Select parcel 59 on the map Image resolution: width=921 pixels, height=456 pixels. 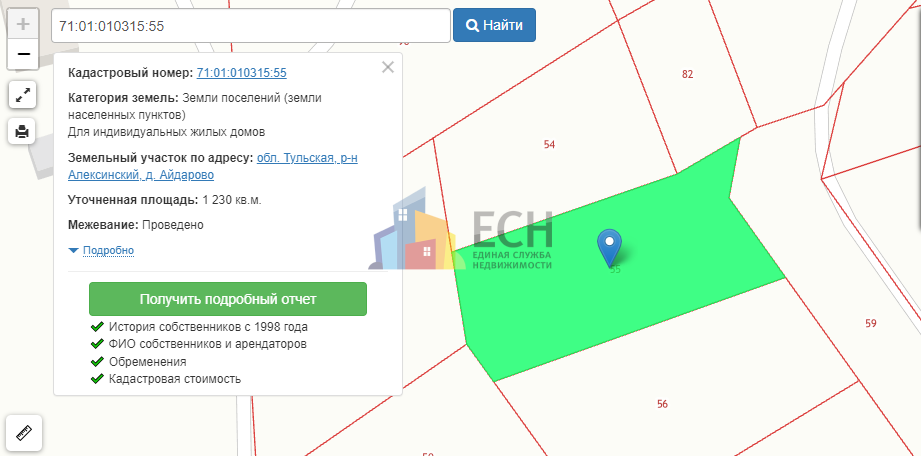tap(870, 323)
